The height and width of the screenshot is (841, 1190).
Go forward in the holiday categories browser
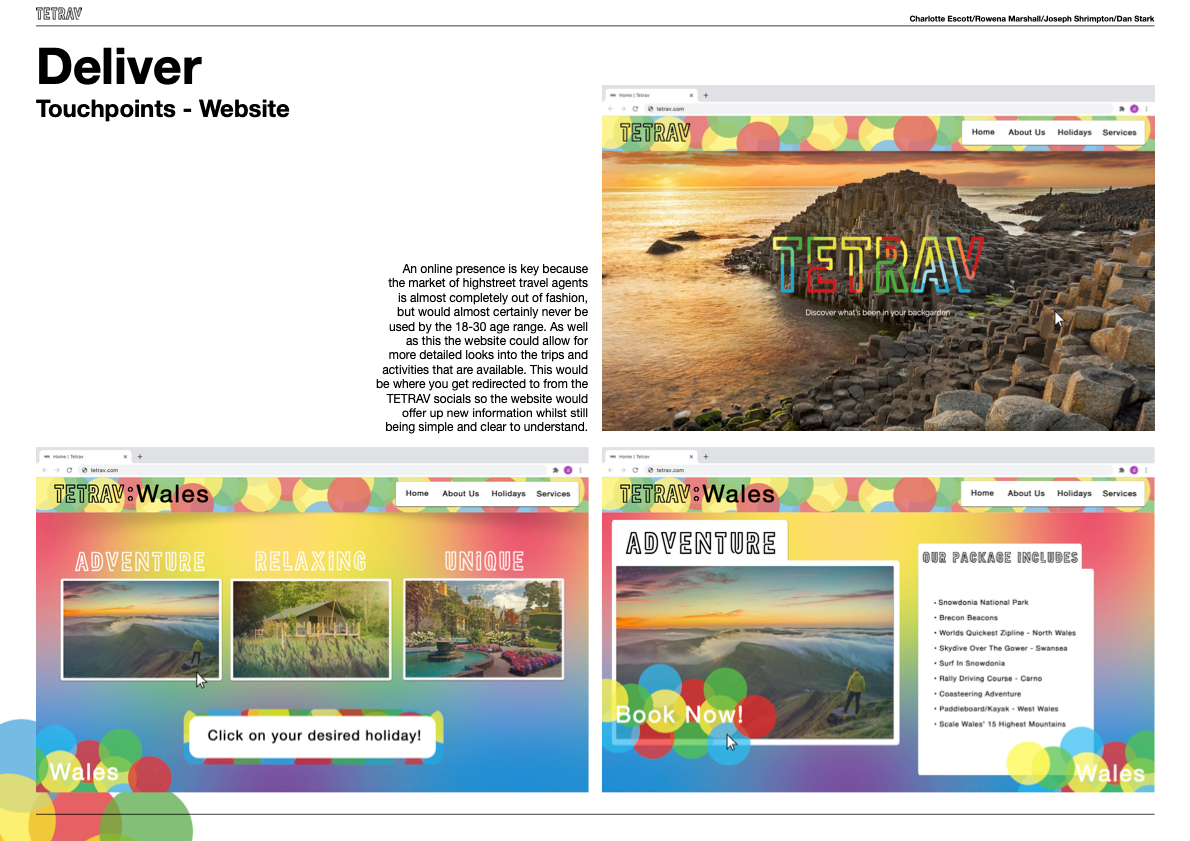[x=56, y=471]
